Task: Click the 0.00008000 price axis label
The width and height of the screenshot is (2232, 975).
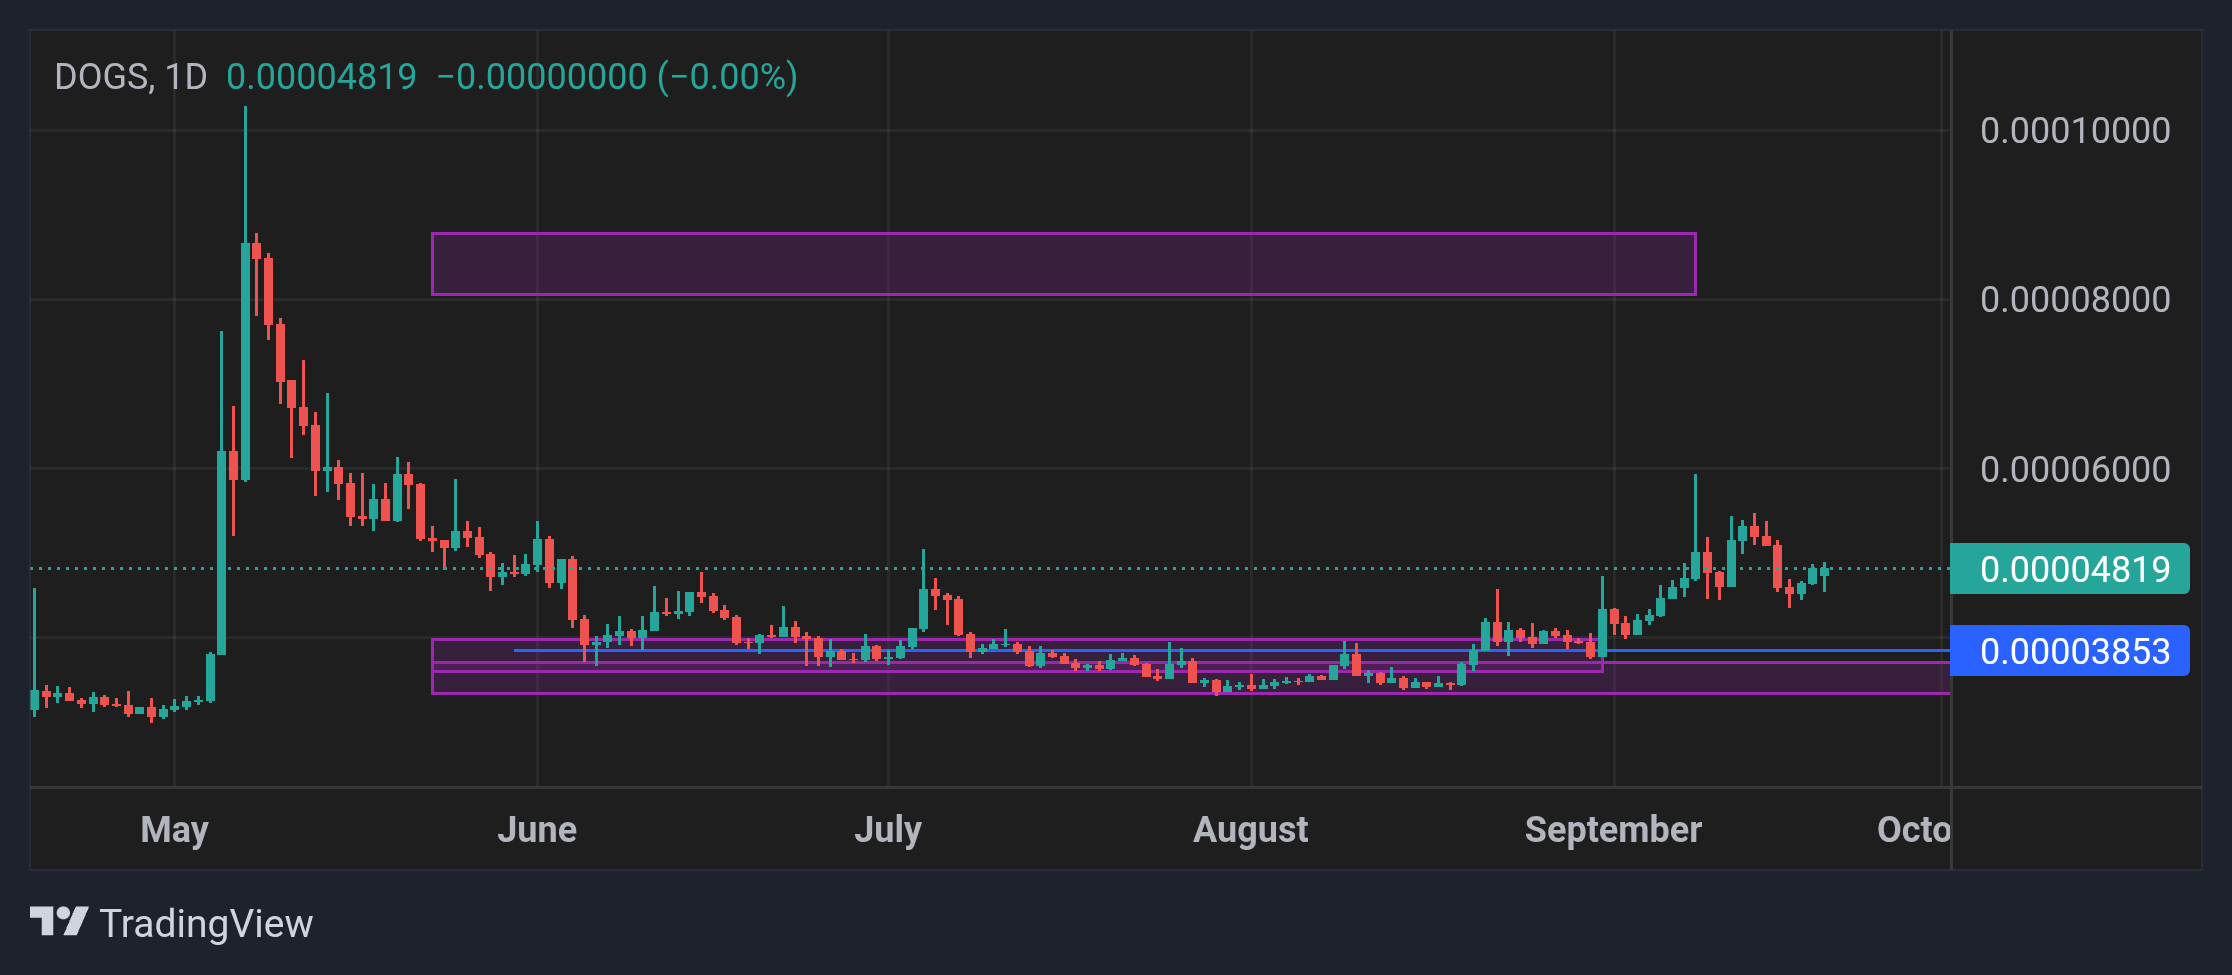Action: click(2075, 299)
